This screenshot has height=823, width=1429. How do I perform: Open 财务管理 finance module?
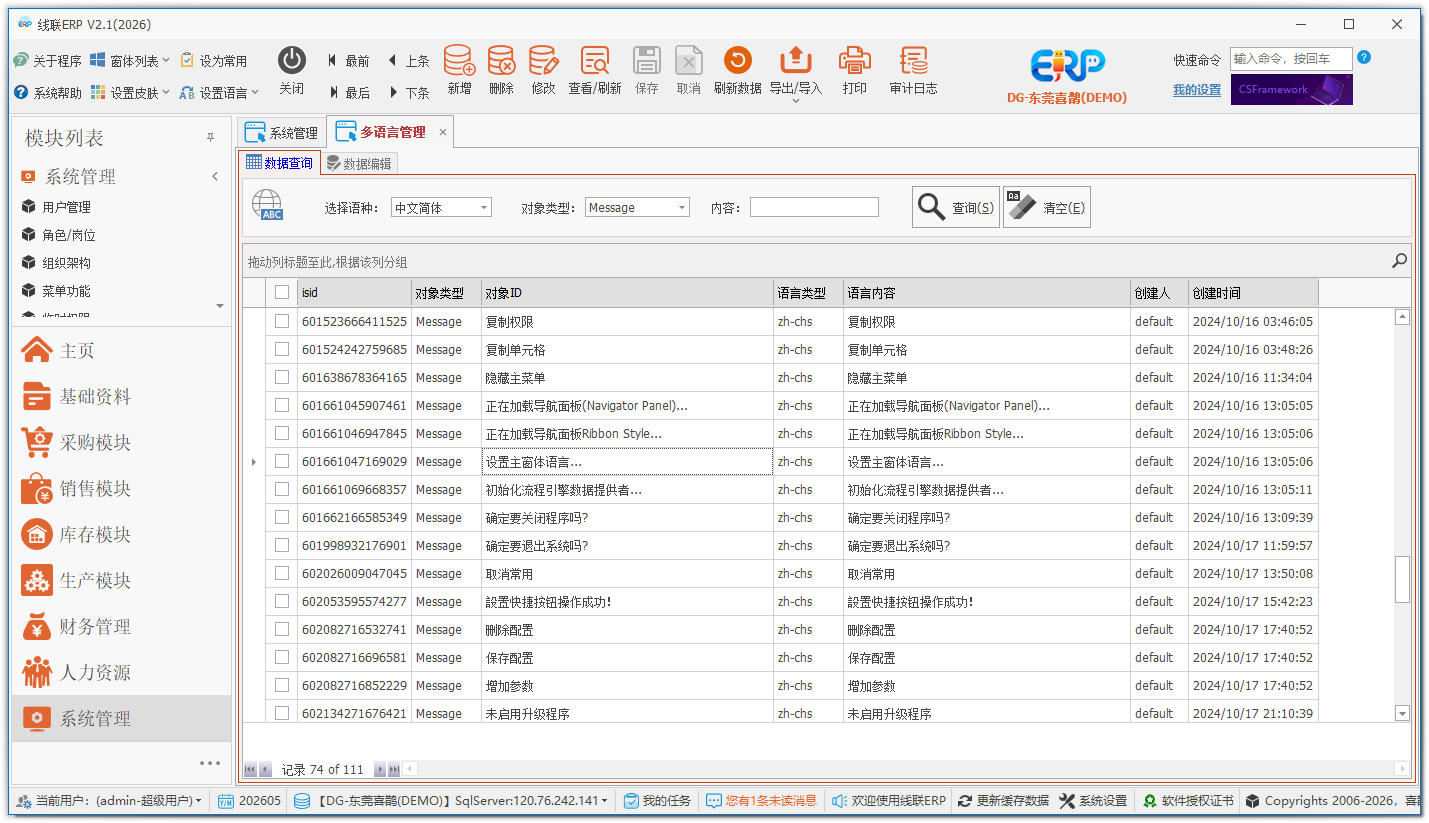(121, 626)
